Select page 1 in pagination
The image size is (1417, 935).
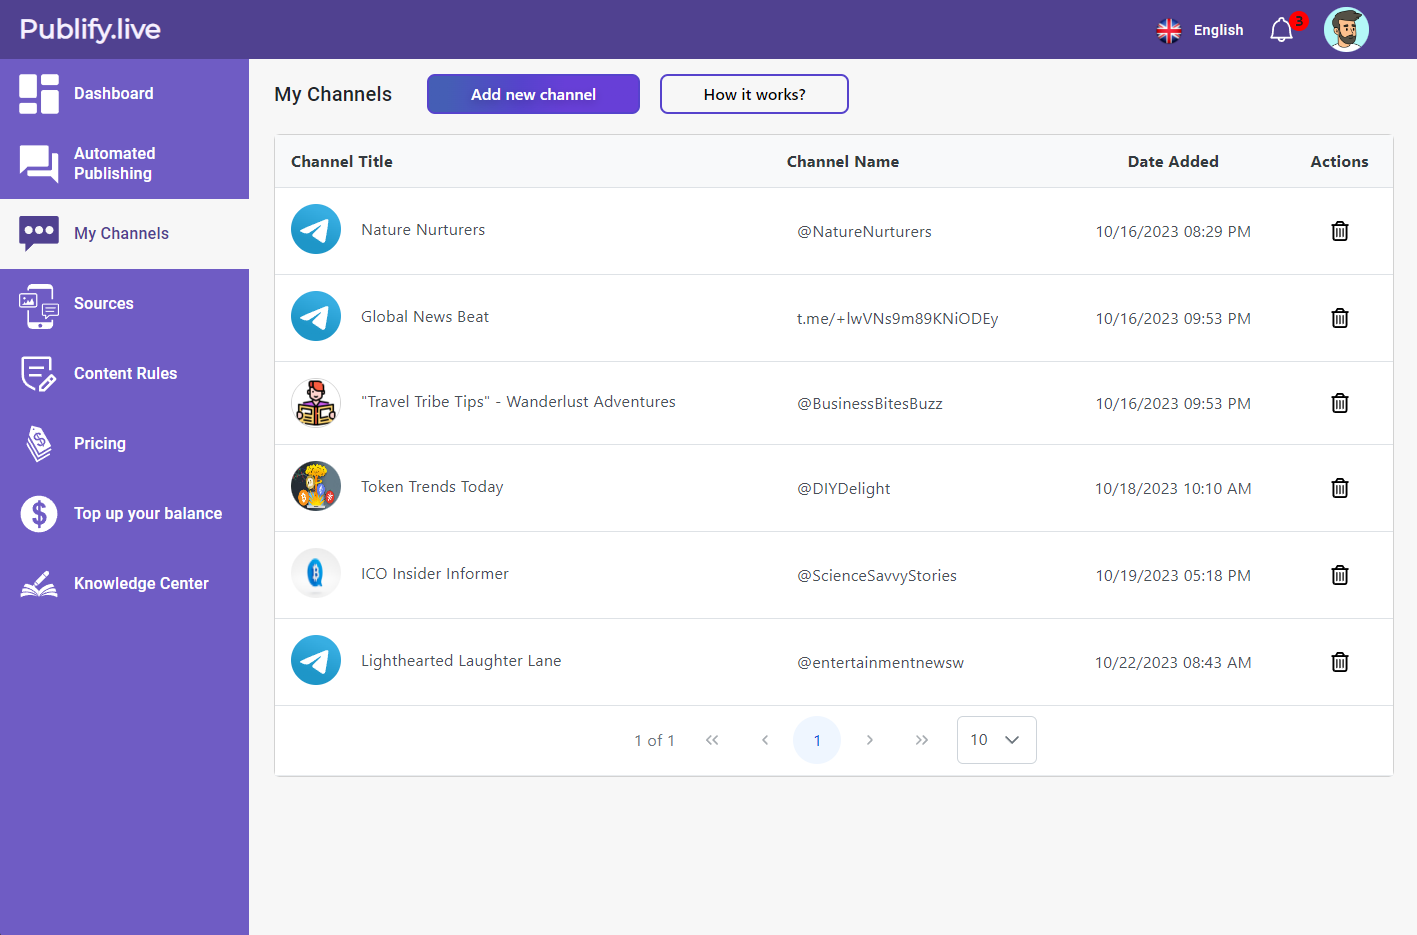pos(817,740)
